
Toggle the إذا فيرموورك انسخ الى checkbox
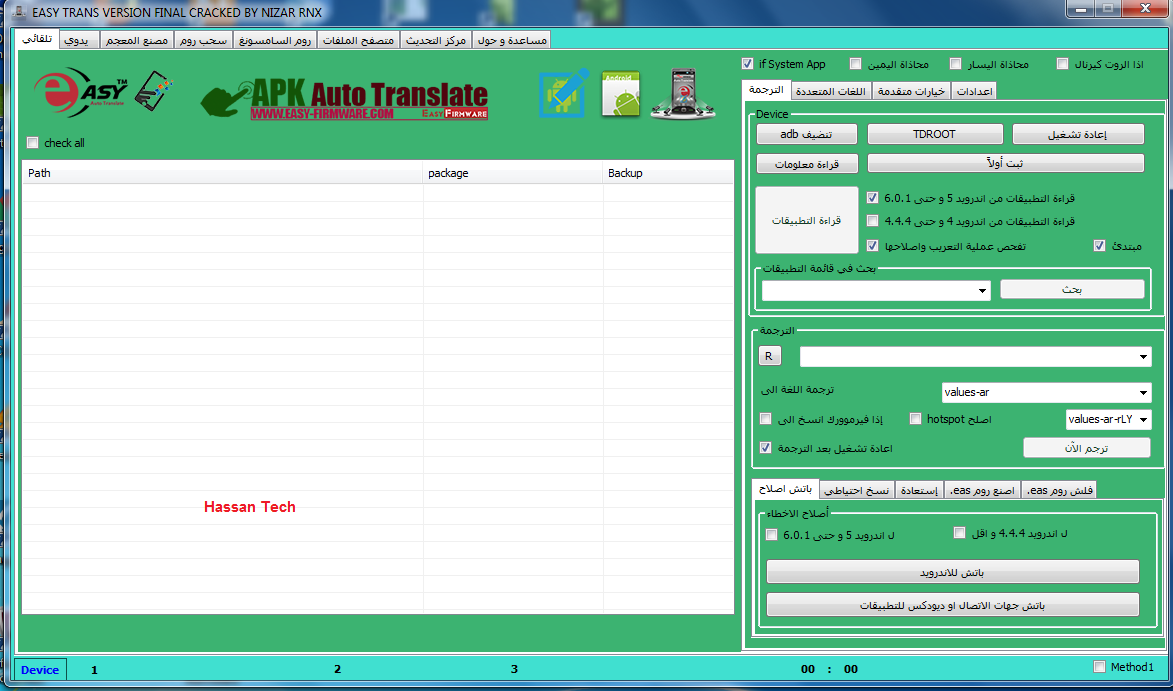[765, 419]
